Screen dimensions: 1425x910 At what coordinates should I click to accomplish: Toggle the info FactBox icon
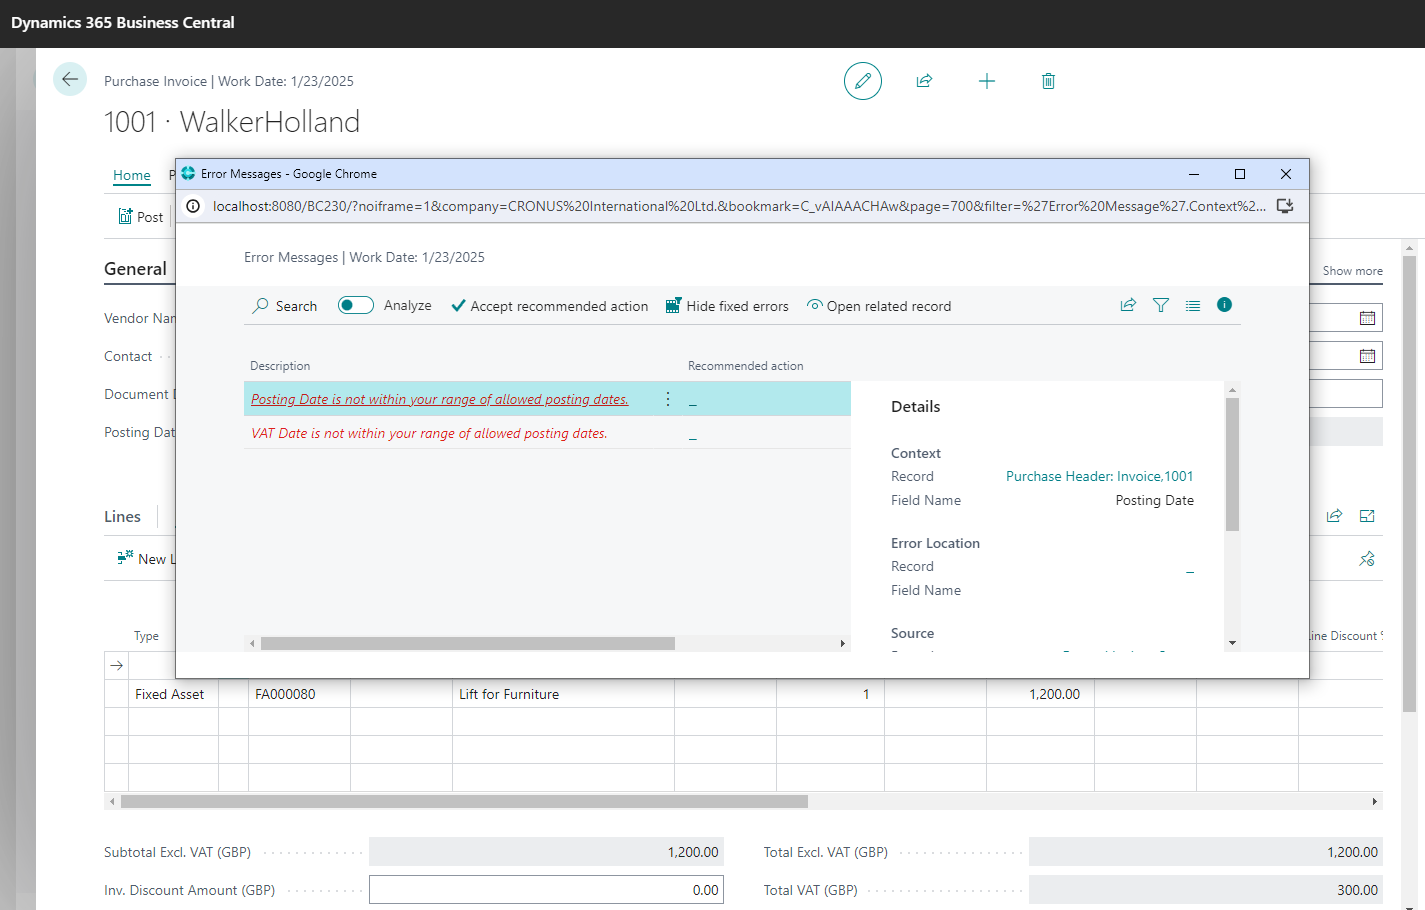[1224, 305]
